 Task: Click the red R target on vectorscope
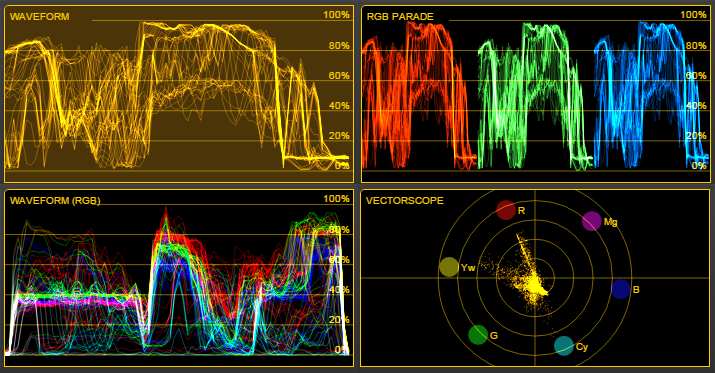click(x=505, y=210)
